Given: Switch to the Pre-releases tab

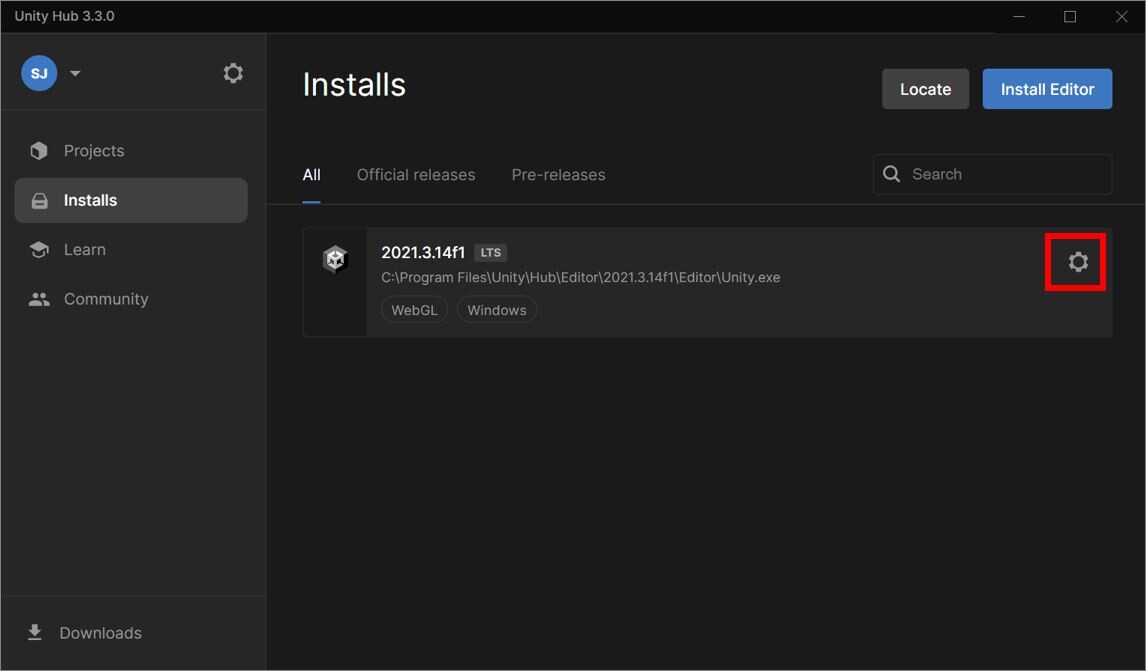Looking at the screenshot, I should [x=558, y=175].
